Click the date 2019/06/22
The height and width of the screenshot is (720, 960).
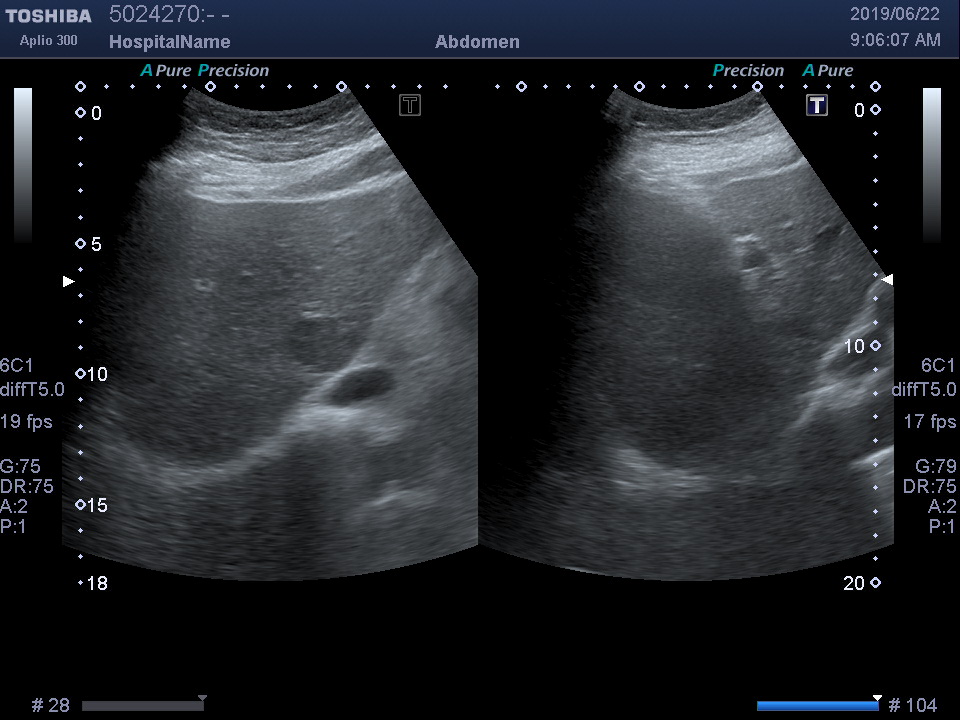[x=894, y=14]
